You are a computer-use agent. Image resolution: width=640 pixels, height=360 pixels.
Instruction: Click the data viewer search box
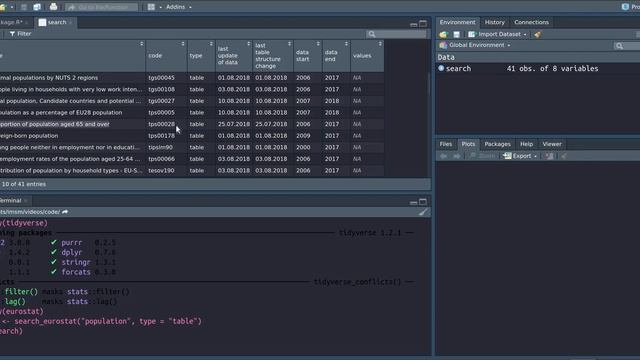(396, 34)
